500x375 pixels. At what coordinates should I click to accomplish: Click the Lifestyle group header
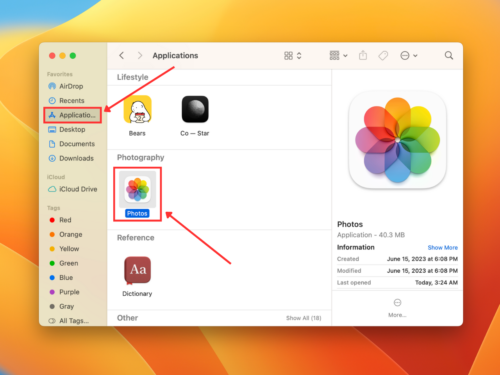tap(133, 77)
